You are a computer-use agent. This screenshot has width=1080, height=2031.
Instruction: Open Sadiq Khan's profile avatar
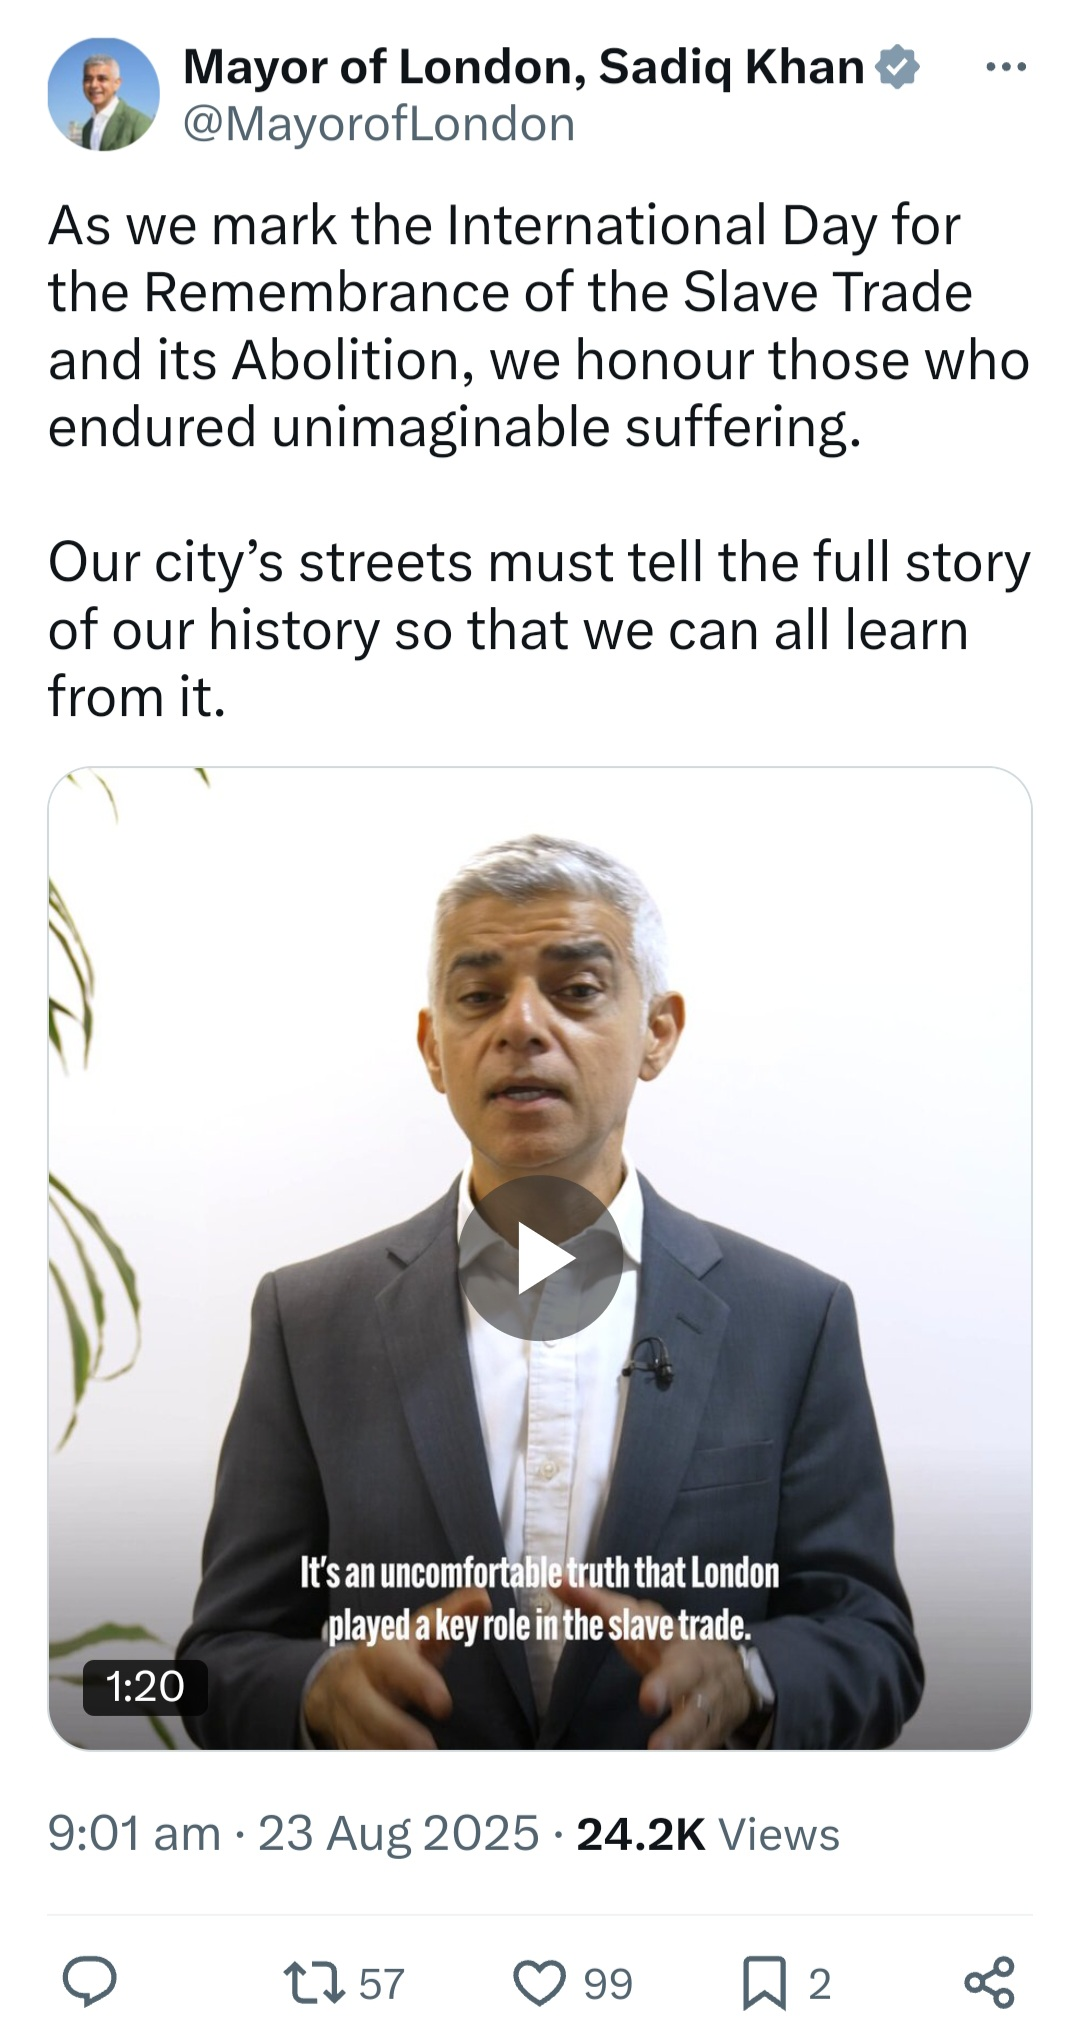click(103, 94)
